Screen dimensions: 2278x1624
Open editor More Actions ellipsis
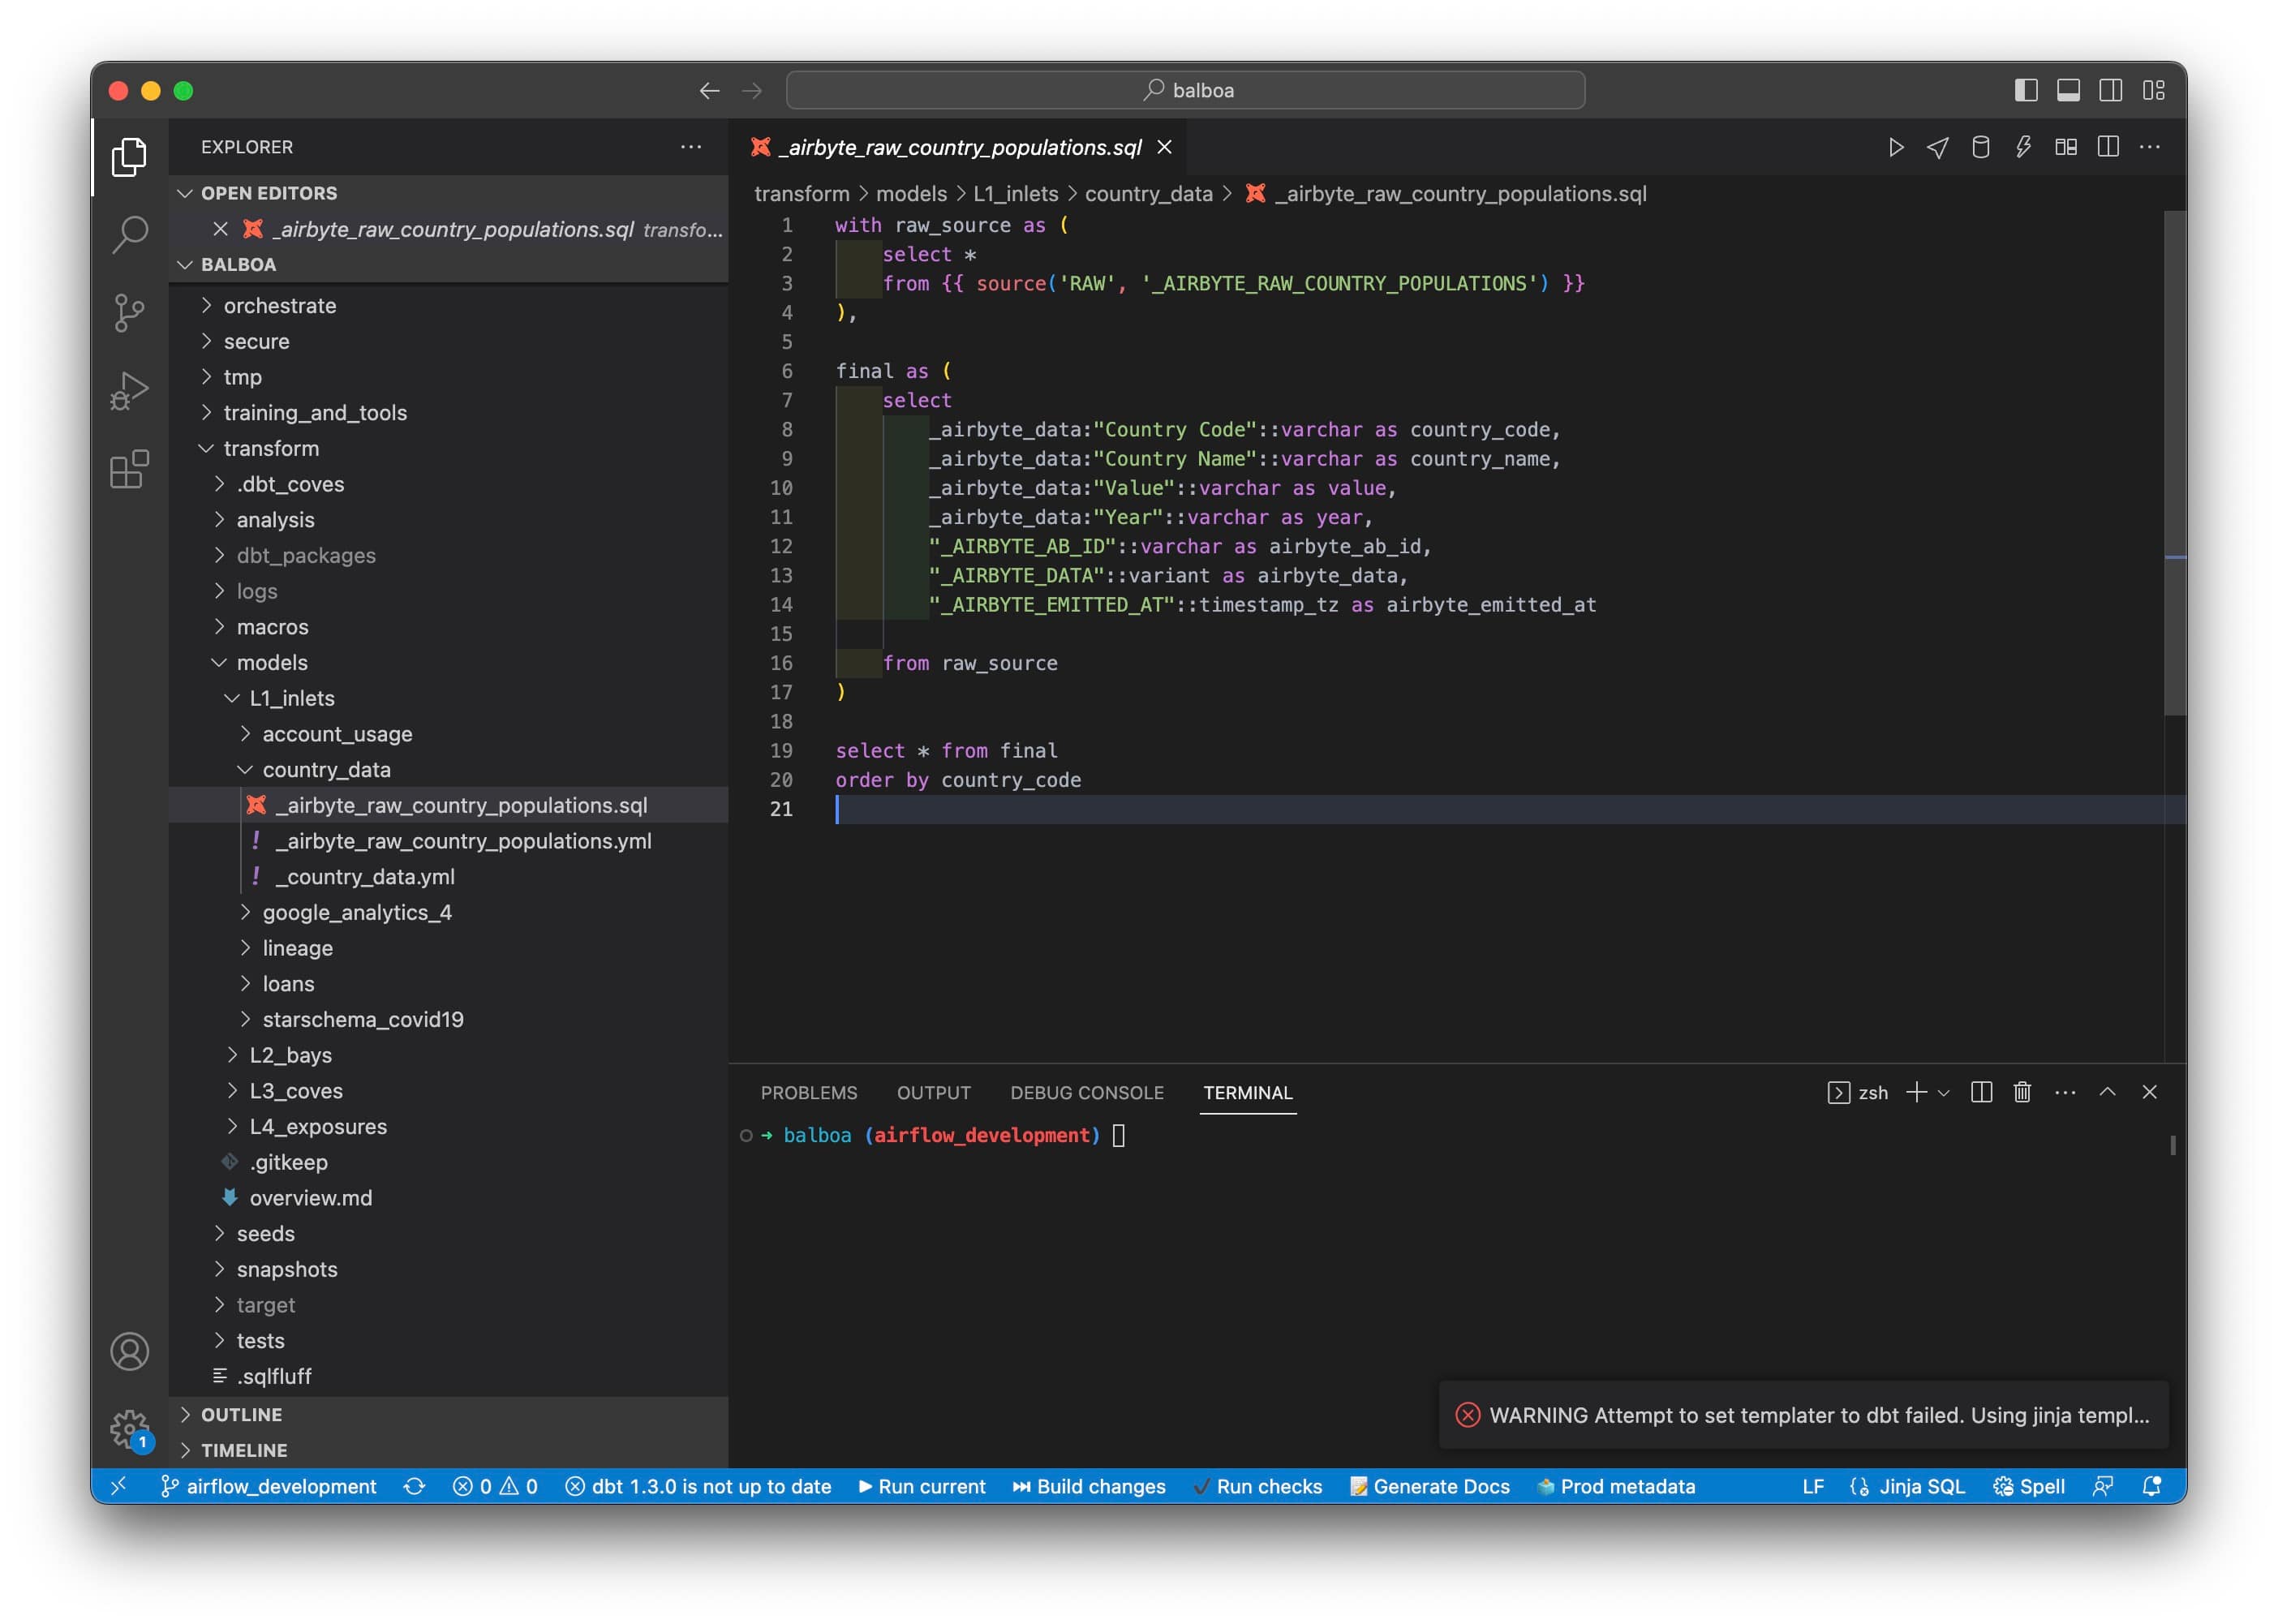(2150, 147)
